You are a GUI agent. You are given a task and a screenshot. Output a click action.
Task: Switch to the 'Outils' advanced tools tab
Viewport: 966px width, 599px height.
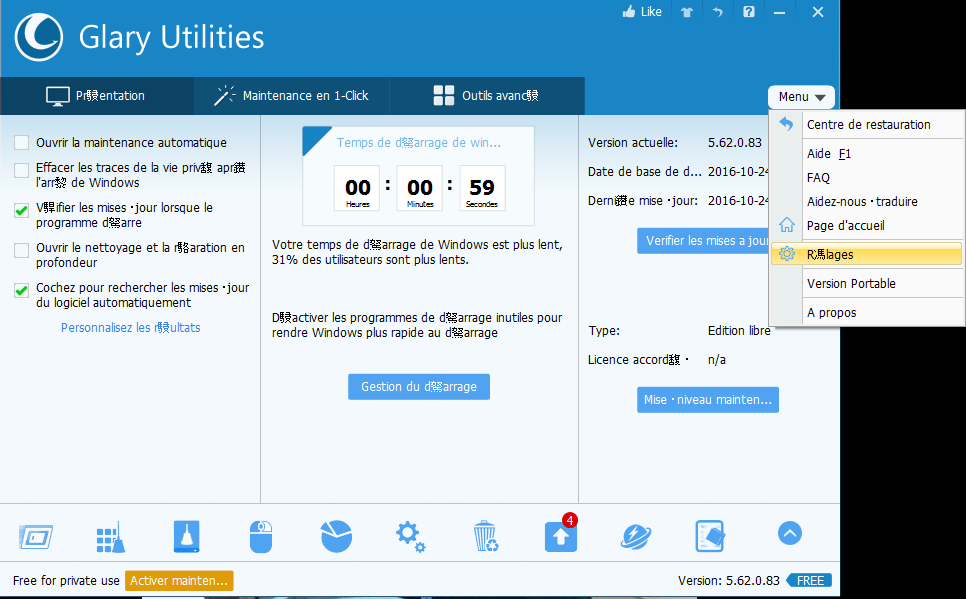click(487, 96)
